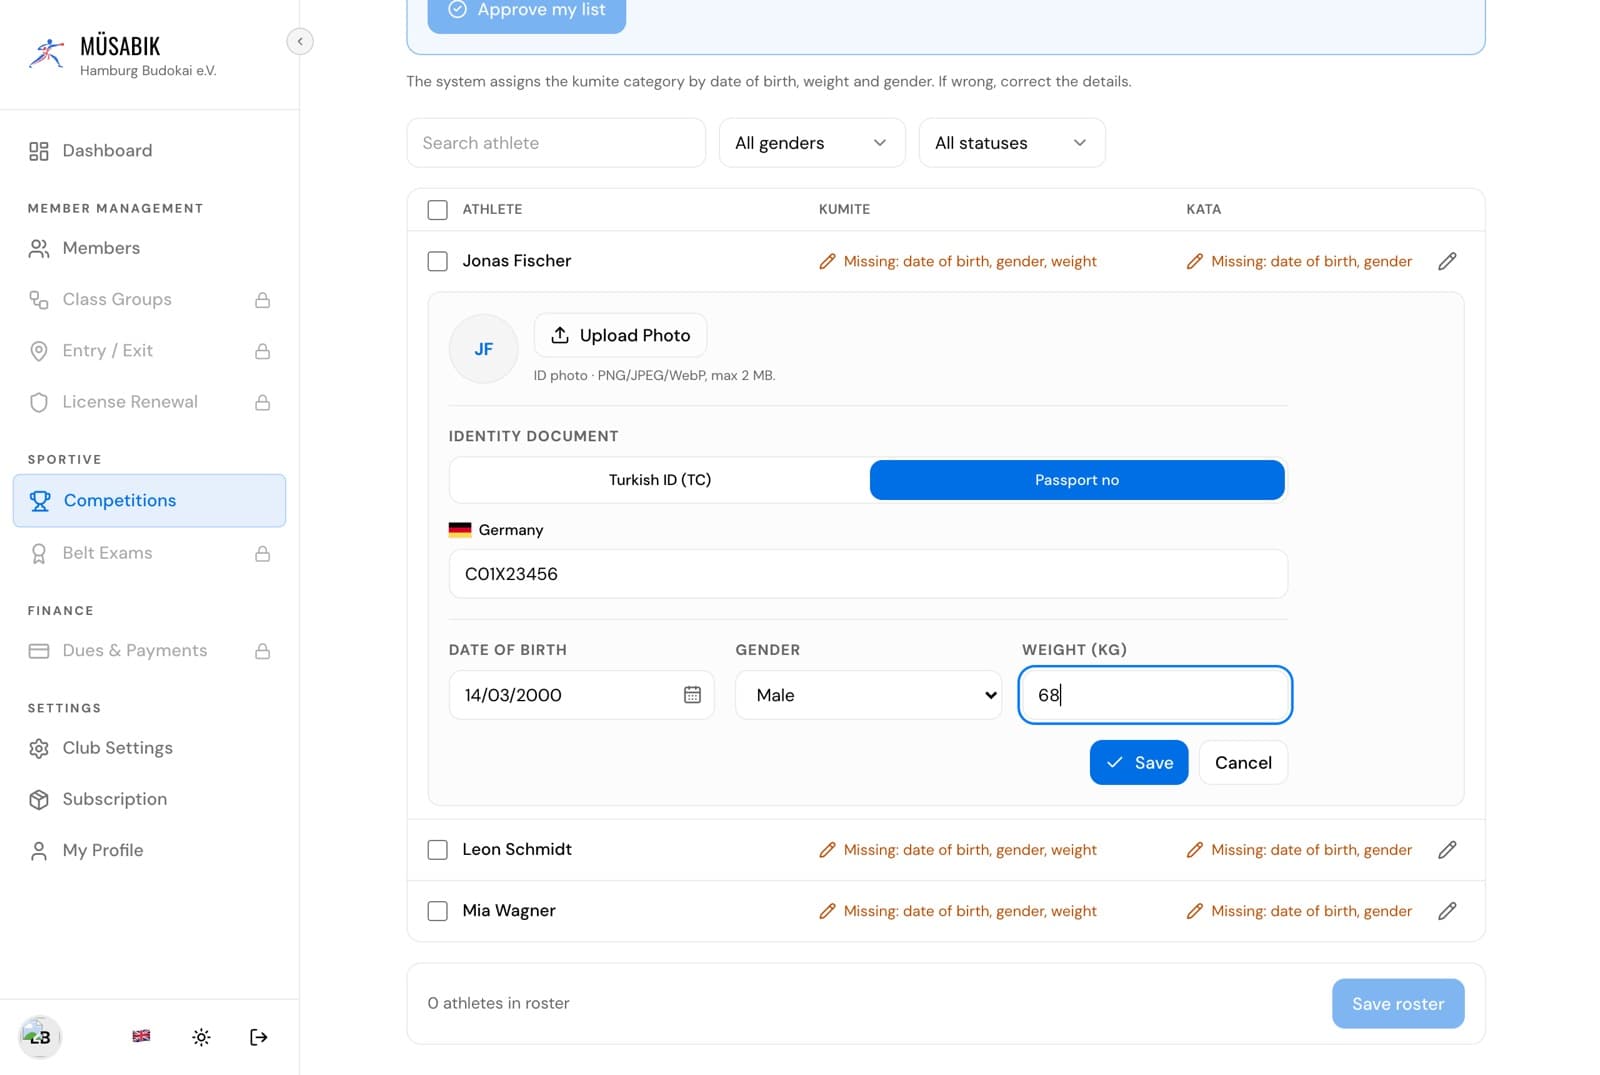Tick Mia Wagner's checkbox
1600x1075 pixels.
coord(437,911)
